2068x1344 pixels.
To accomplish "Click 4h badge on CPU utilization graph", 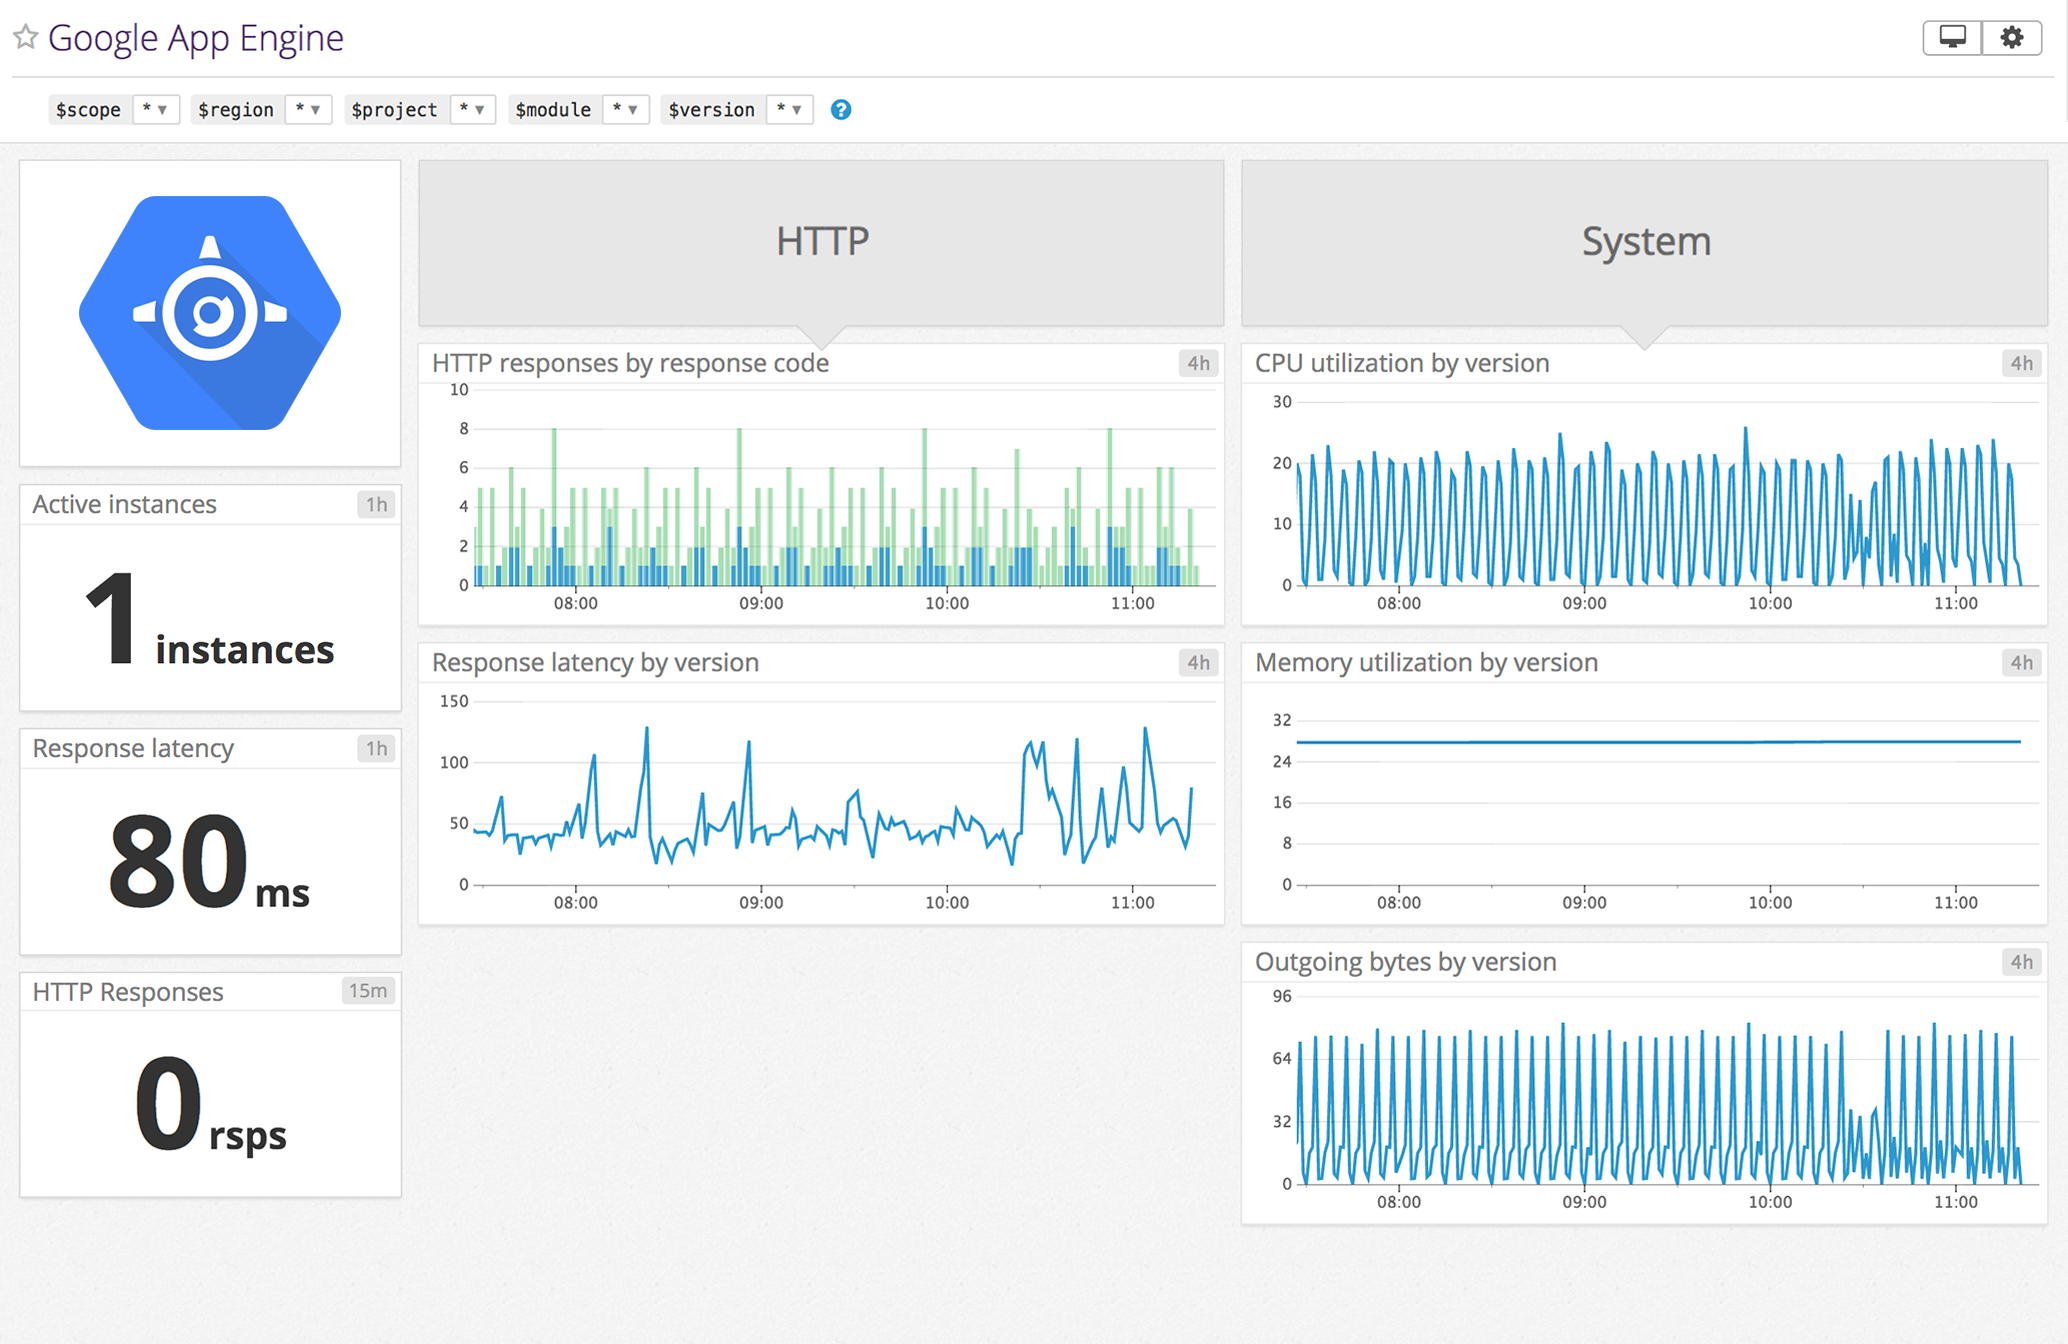I will click(2021, 363).
